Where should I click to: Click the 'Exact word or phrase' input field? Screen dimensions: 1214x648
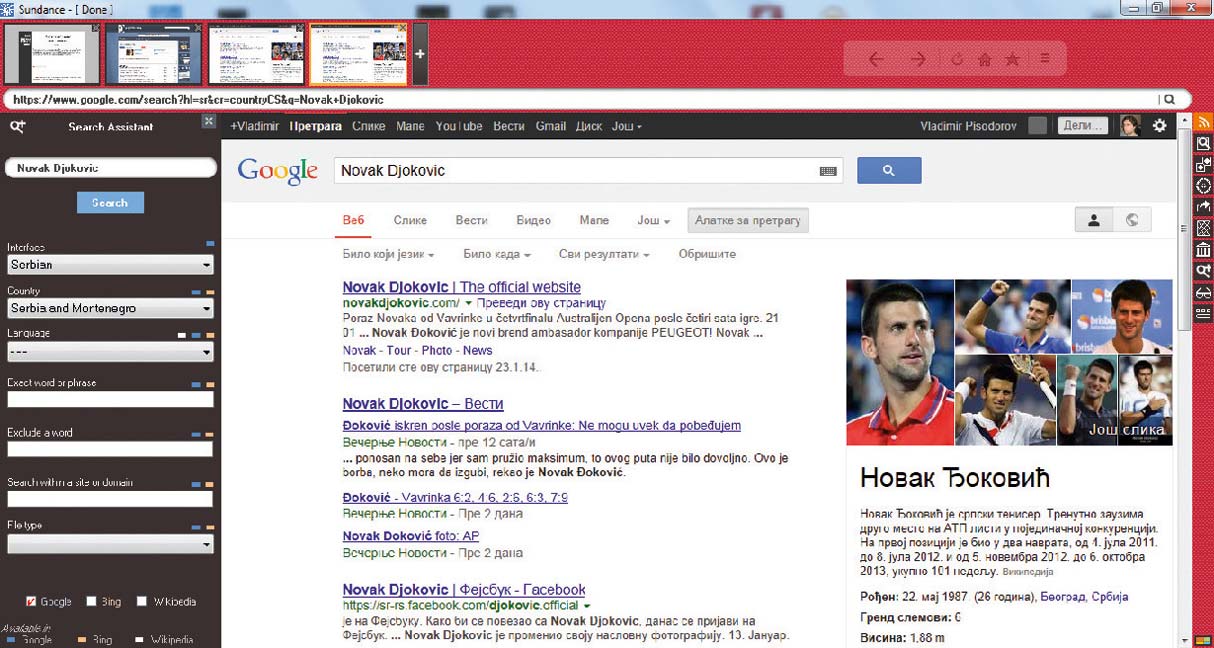[110, 399]
